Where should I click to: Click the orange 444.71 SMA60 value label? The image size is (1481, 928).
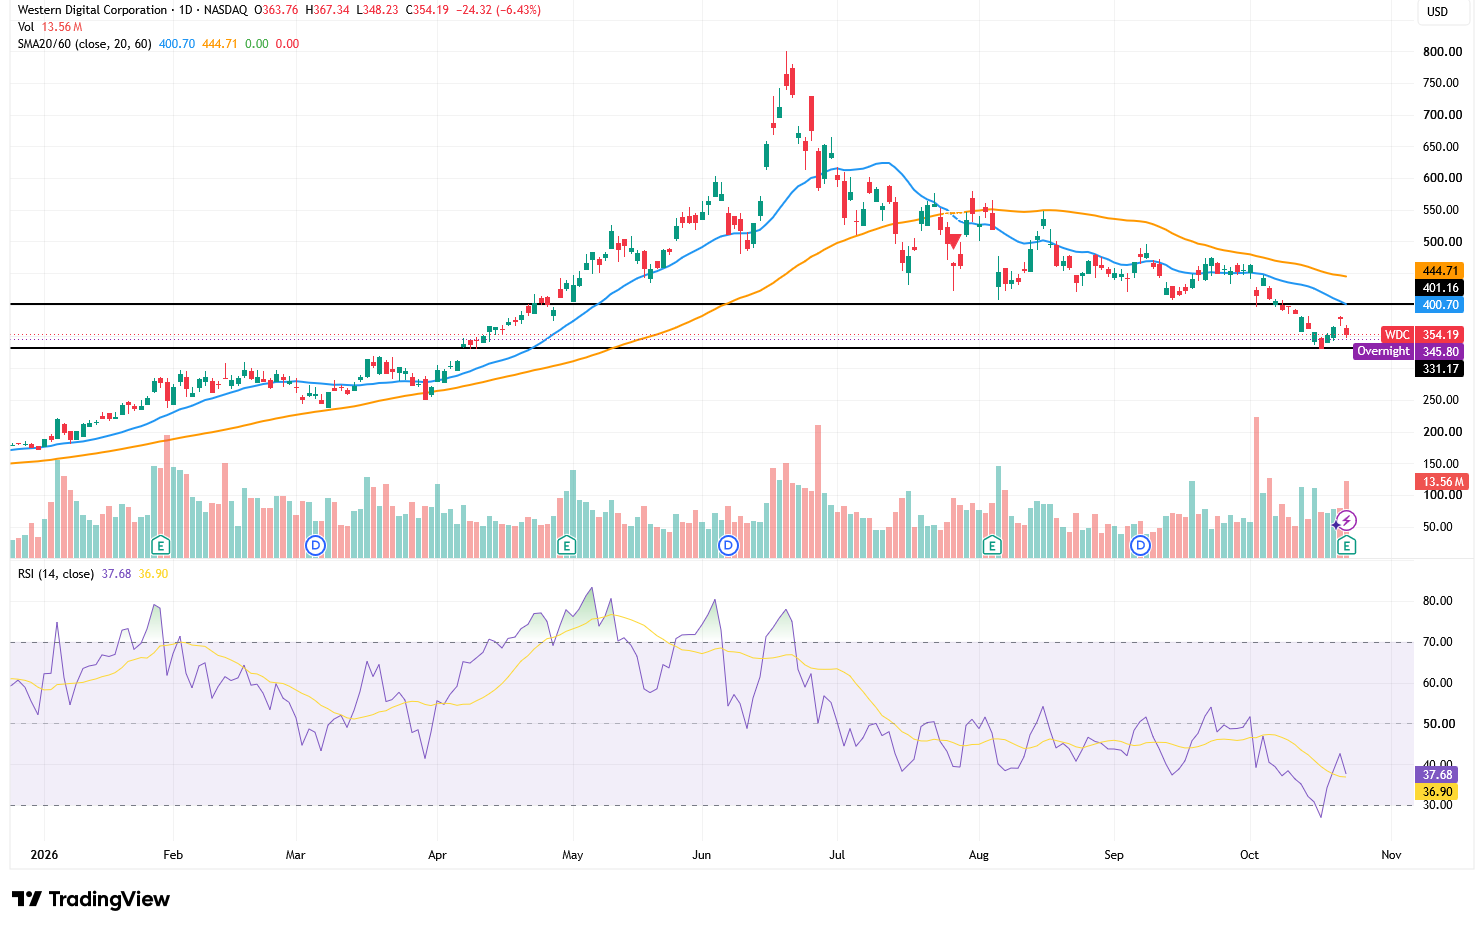(x=1440, y=271)
